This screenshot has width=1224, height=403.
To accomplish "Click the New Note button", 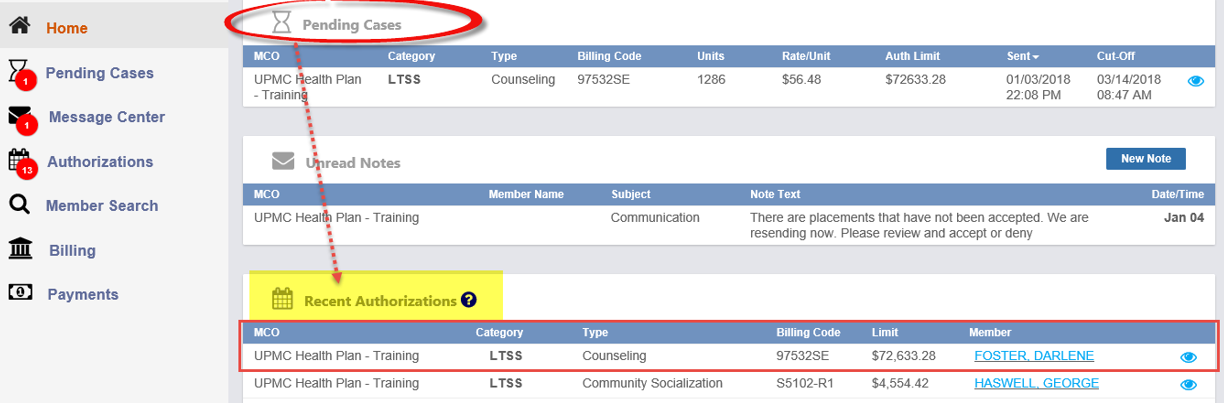I will pos(1145,159).
